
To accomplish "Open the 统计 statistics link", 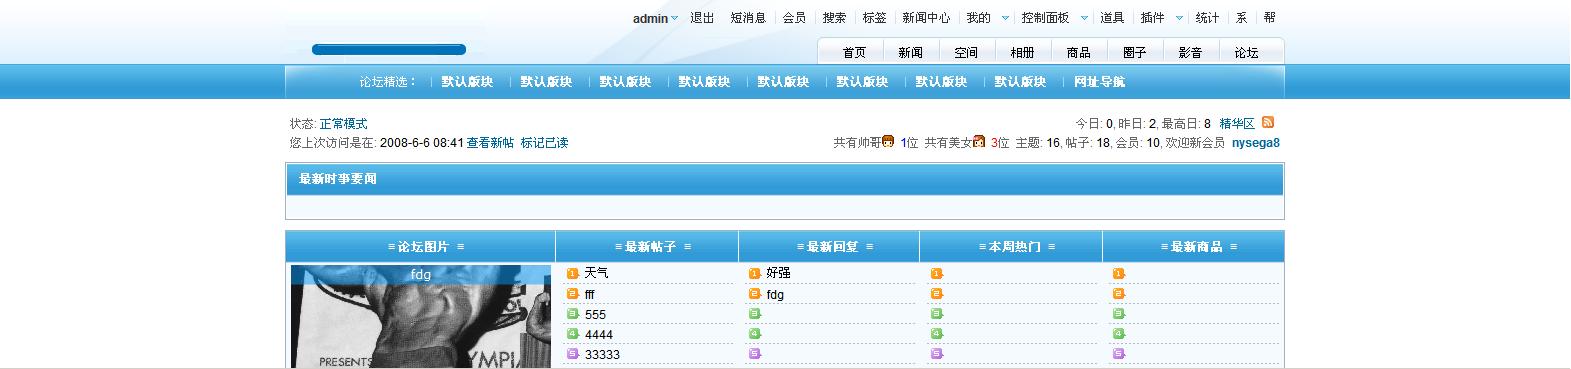I will tap(1207, 18).
